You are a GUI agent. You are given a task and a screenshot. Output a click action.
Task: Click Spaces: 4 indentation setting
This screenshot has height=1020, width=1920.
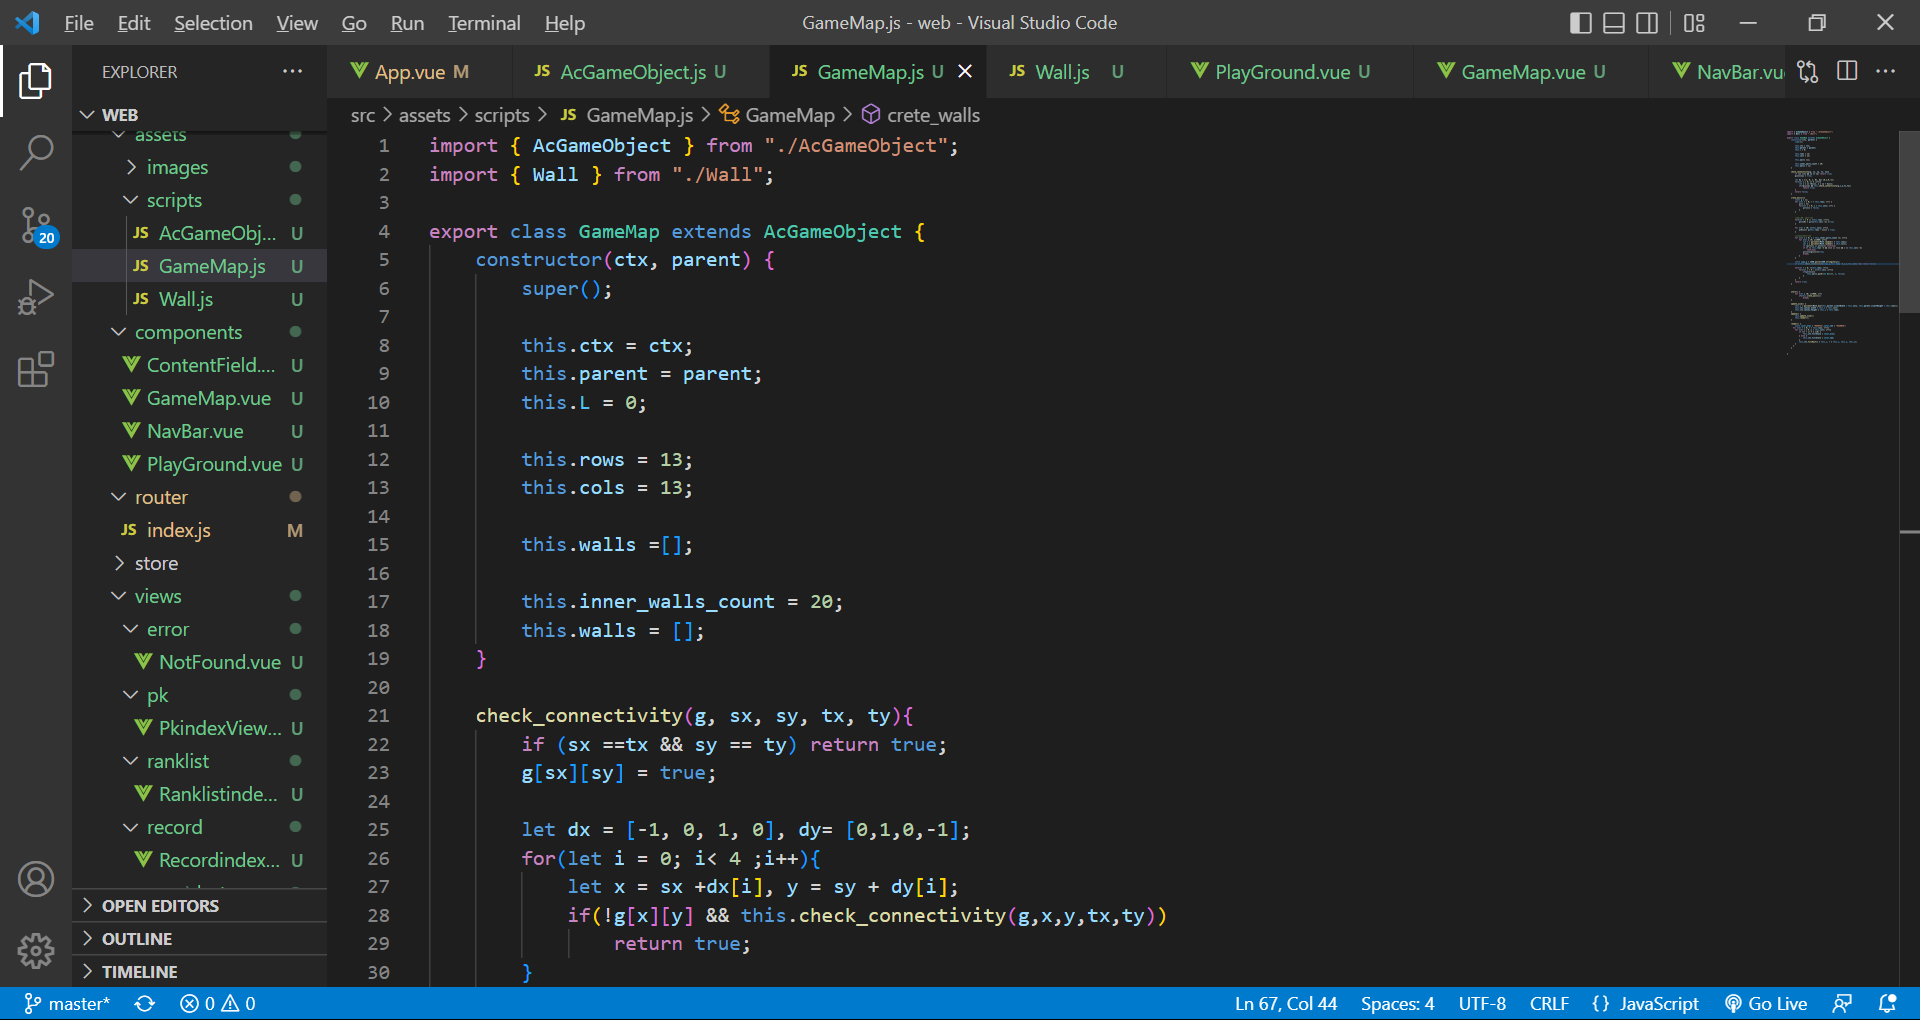click(1397, 1004)
